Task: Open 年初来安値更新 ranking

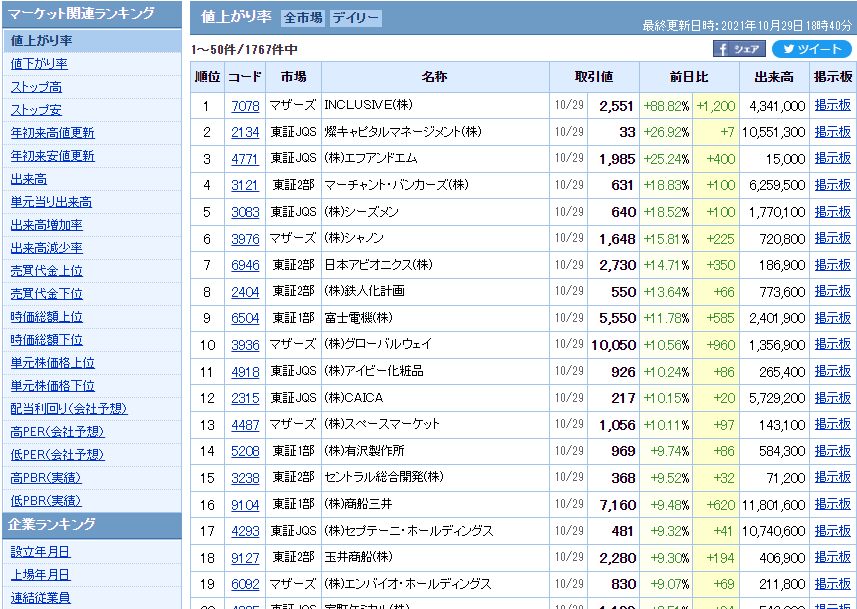Action: (52, 156)
